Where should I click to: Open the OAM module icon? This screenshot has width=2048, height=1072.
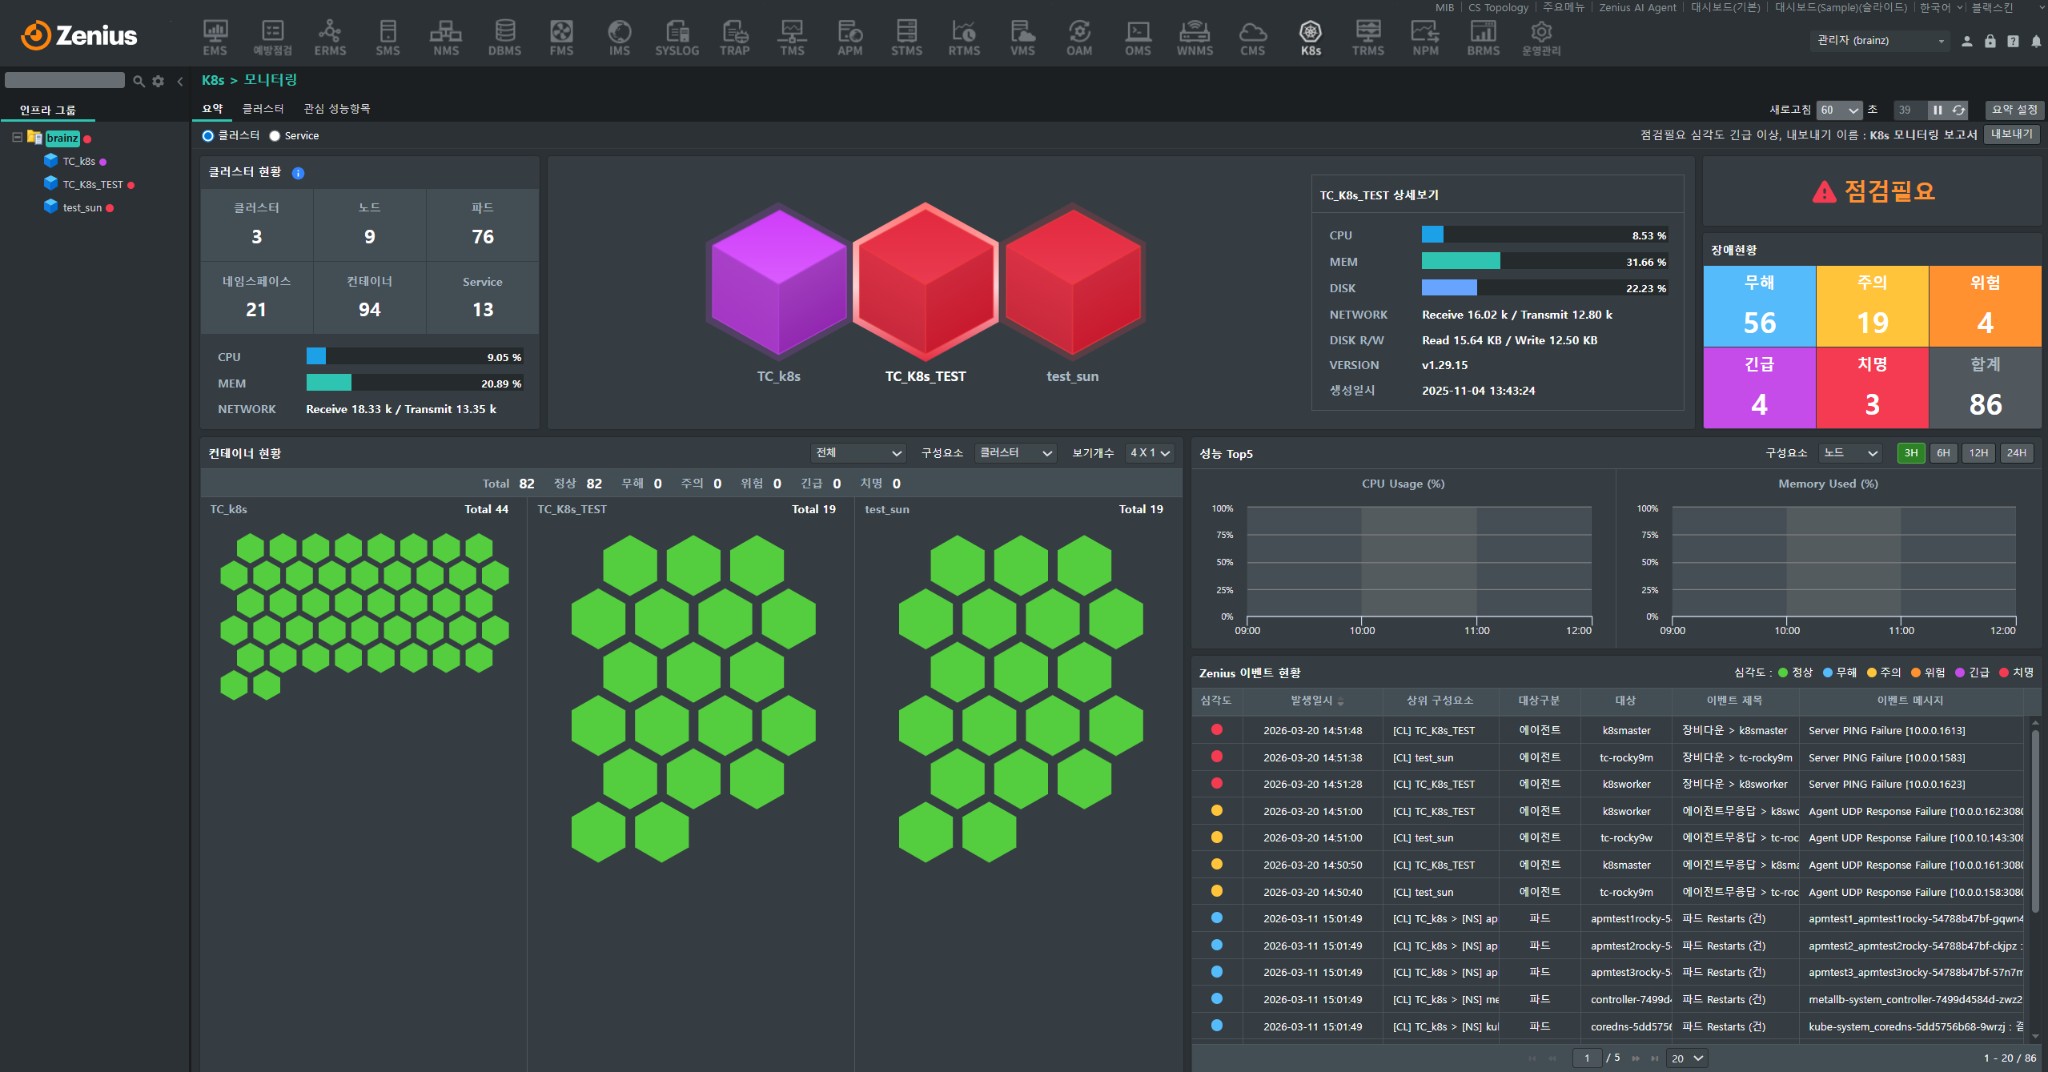tap(1079, 37)
